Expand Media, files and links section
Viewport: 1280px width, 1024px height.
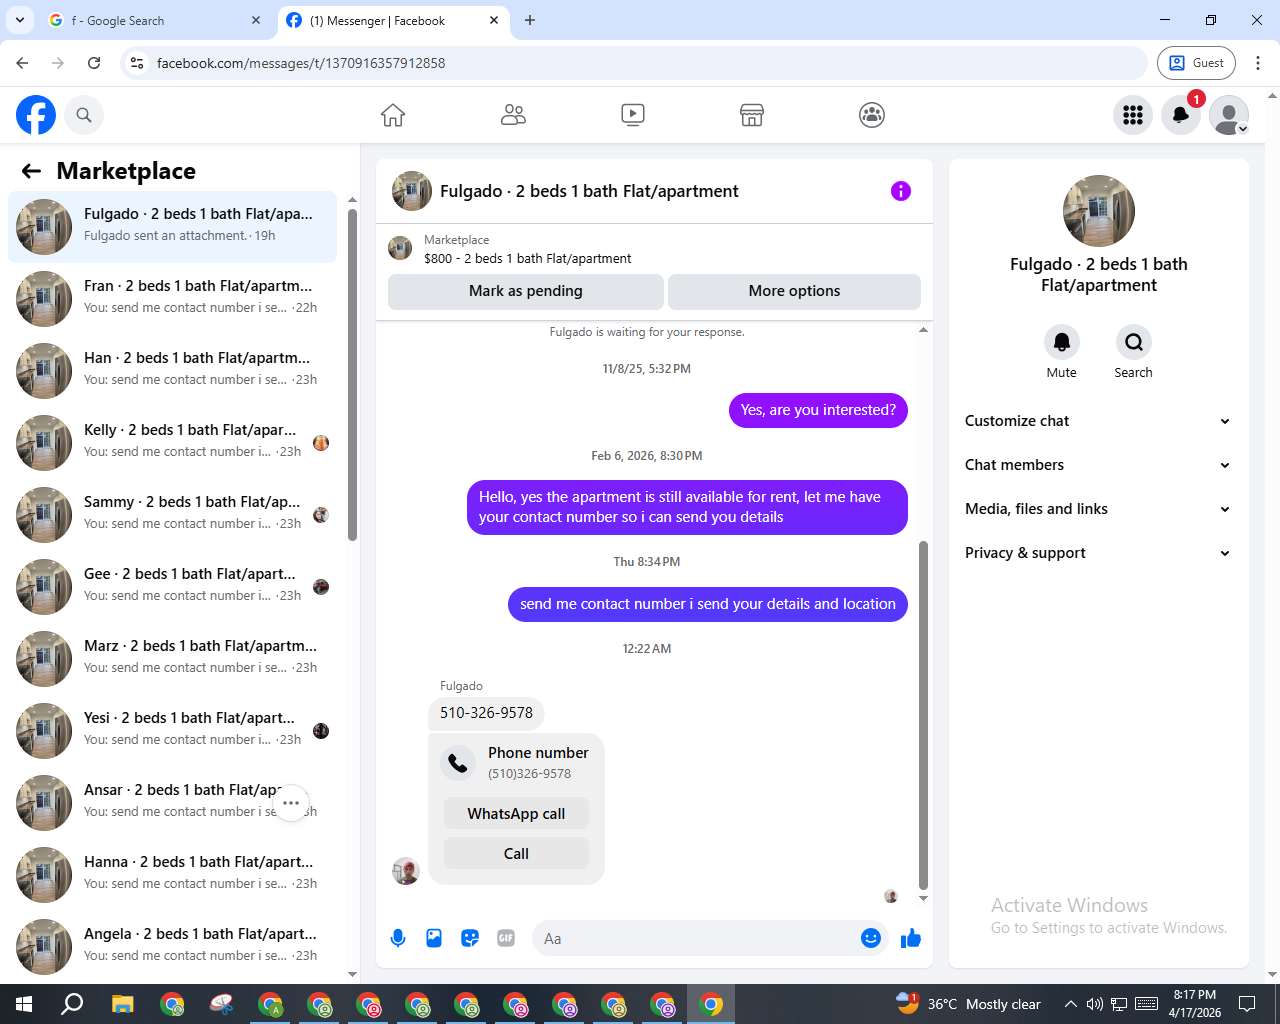point(1098,509)
